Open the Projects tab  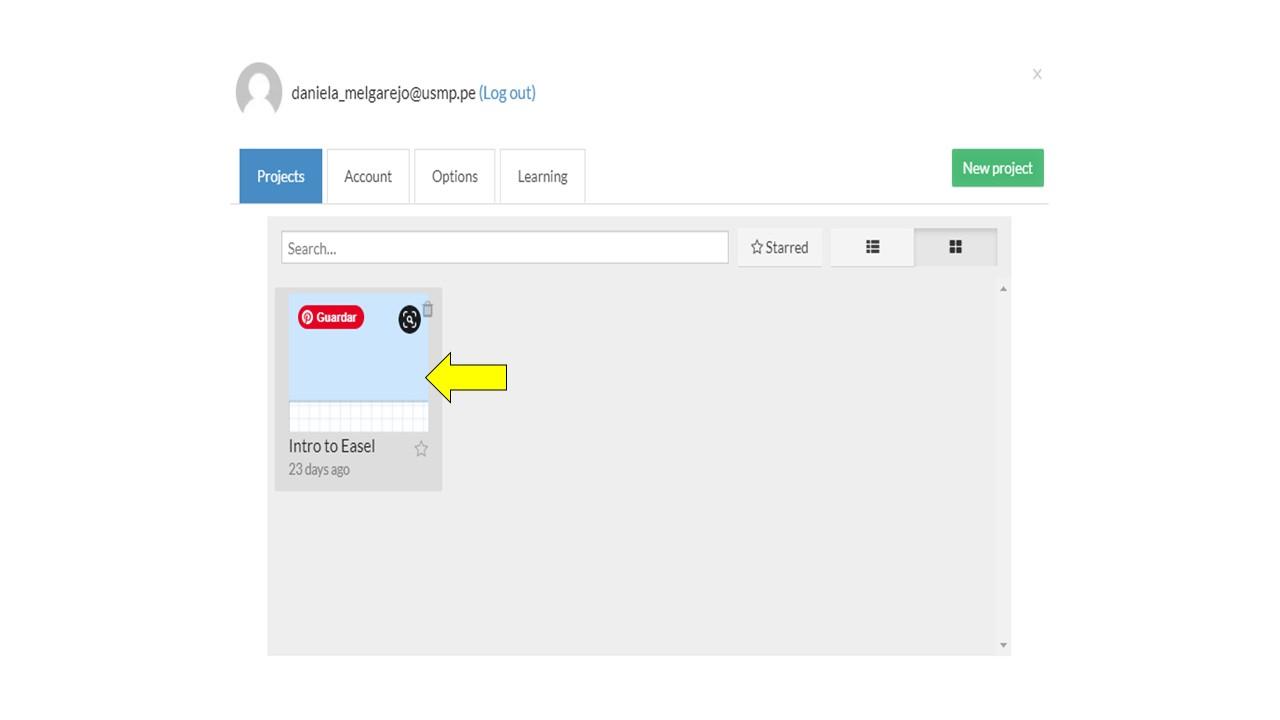pyautogui.click(x=281, y=176)
